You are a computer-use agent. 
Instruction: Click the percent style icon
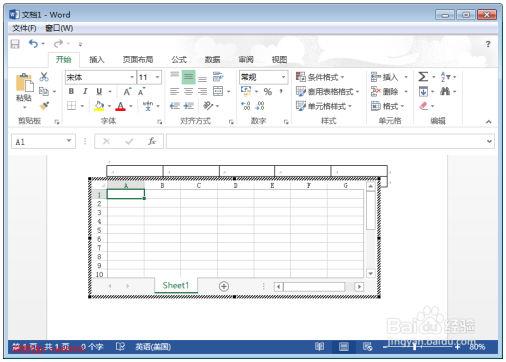(268, 91)
